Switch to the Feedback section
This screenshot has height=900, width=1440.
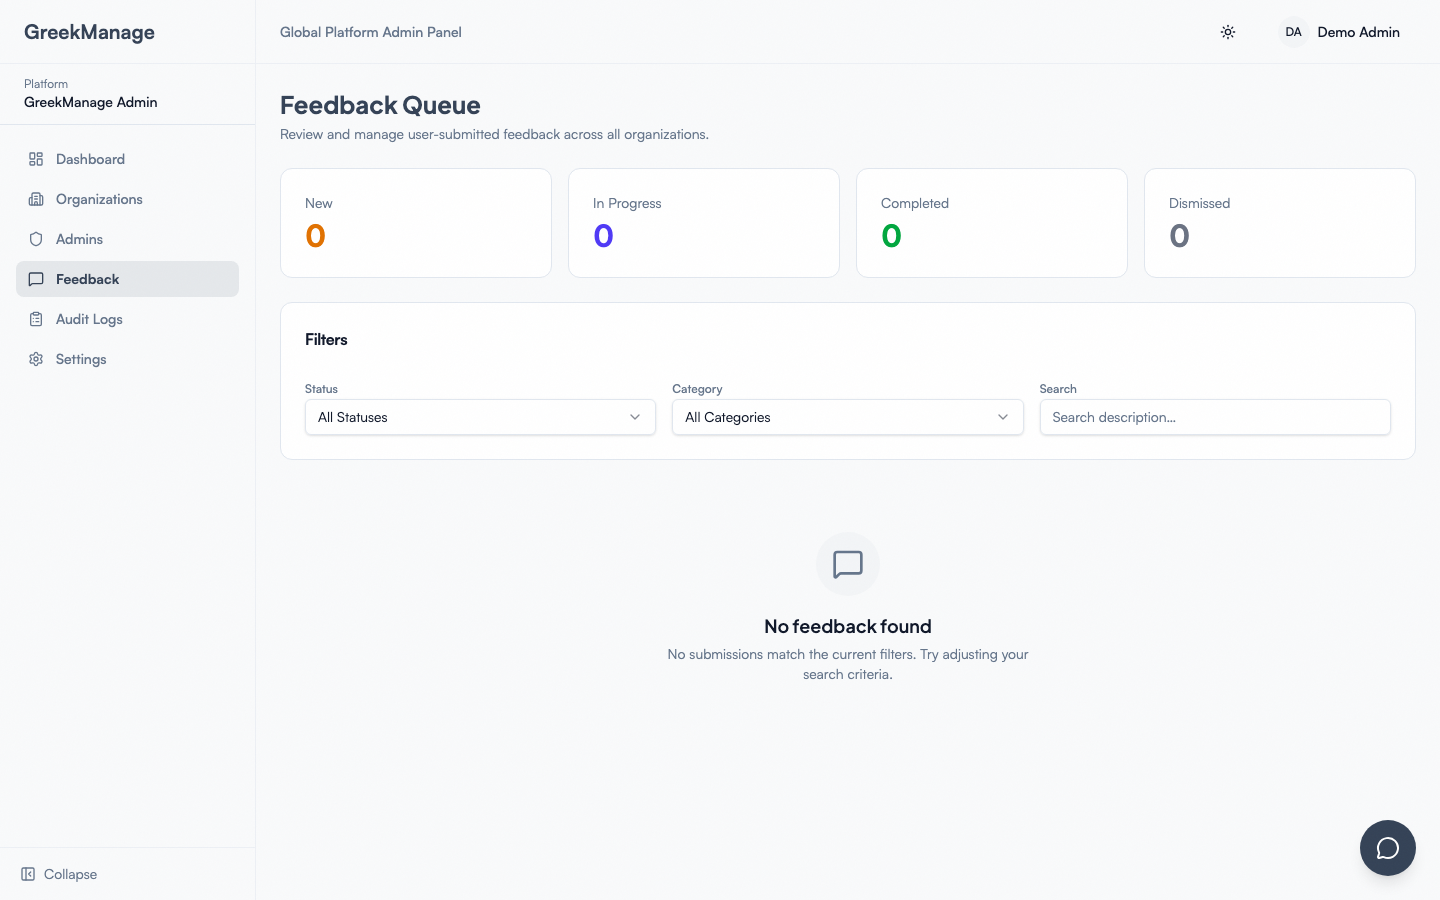click(87, 279)
